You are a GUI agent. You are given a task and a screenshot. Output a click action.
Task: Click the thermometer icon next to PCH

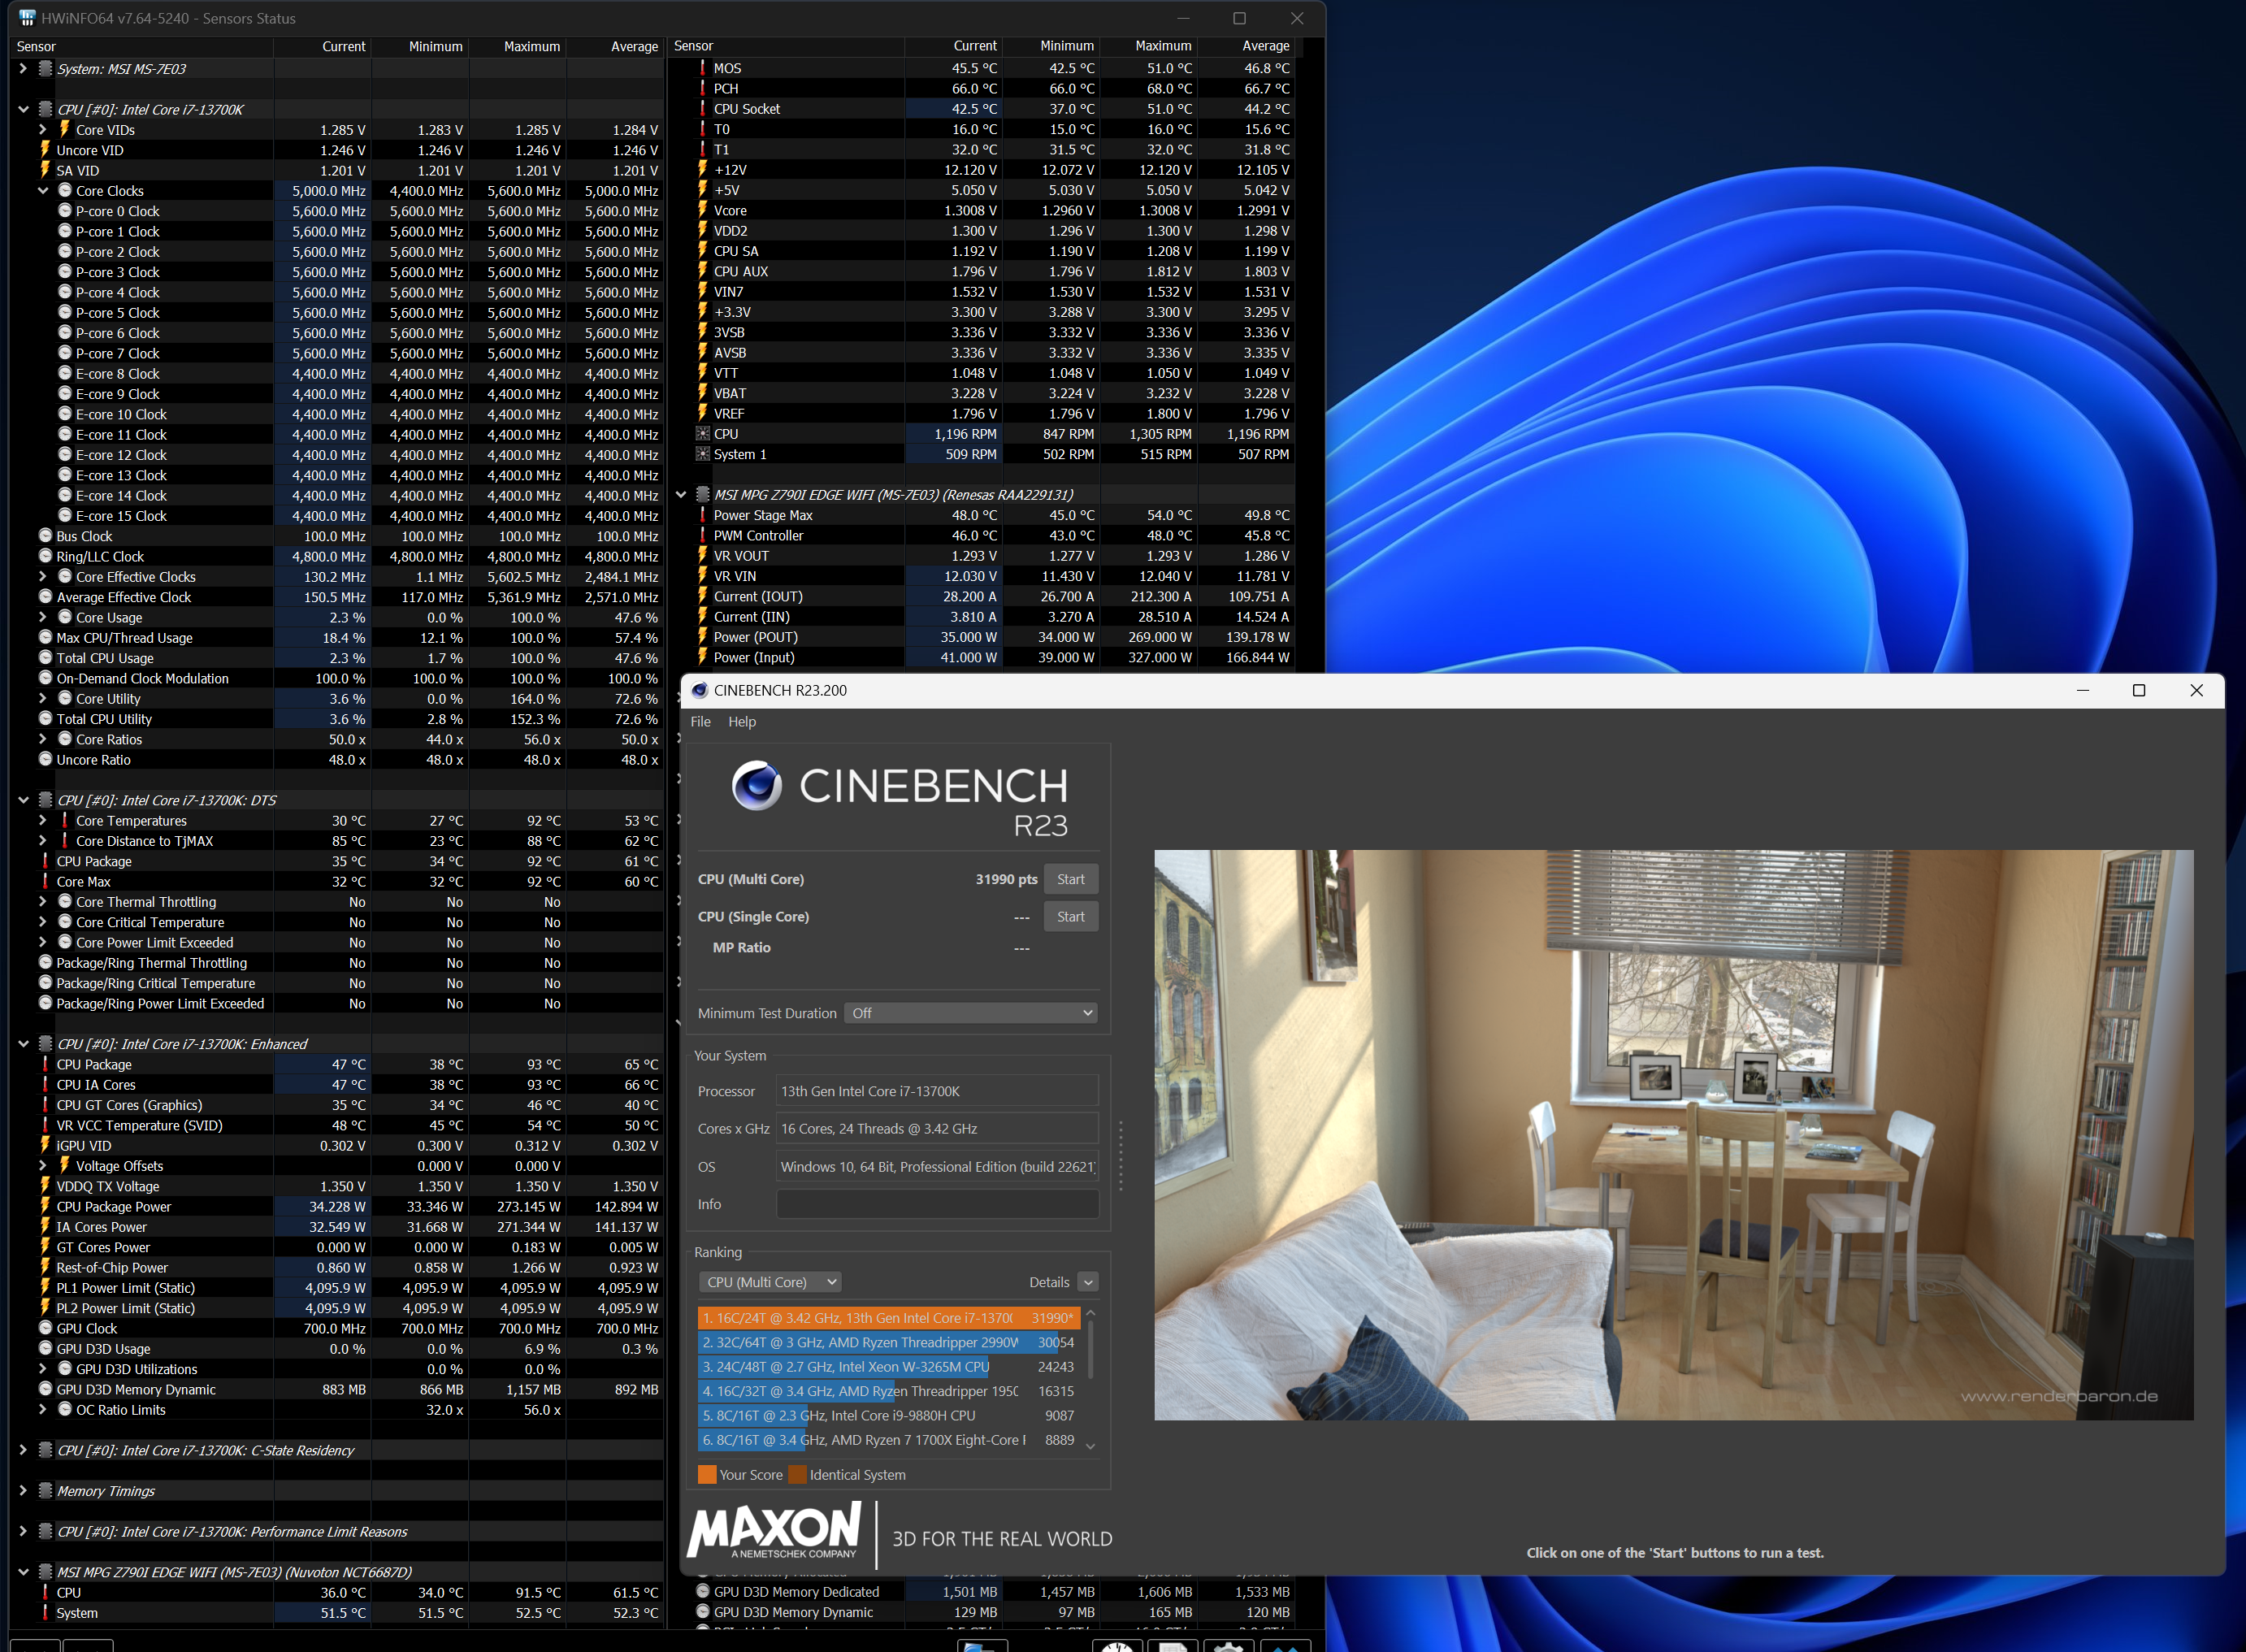(703, 88)
